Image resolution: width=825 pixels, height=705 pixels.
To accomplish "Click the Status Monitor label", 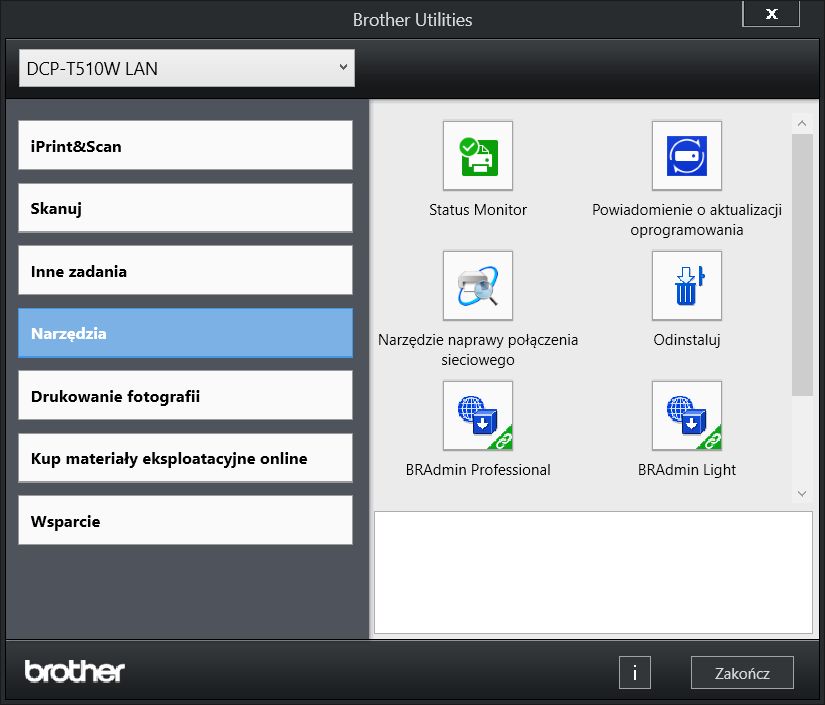I will click(478, 210).
